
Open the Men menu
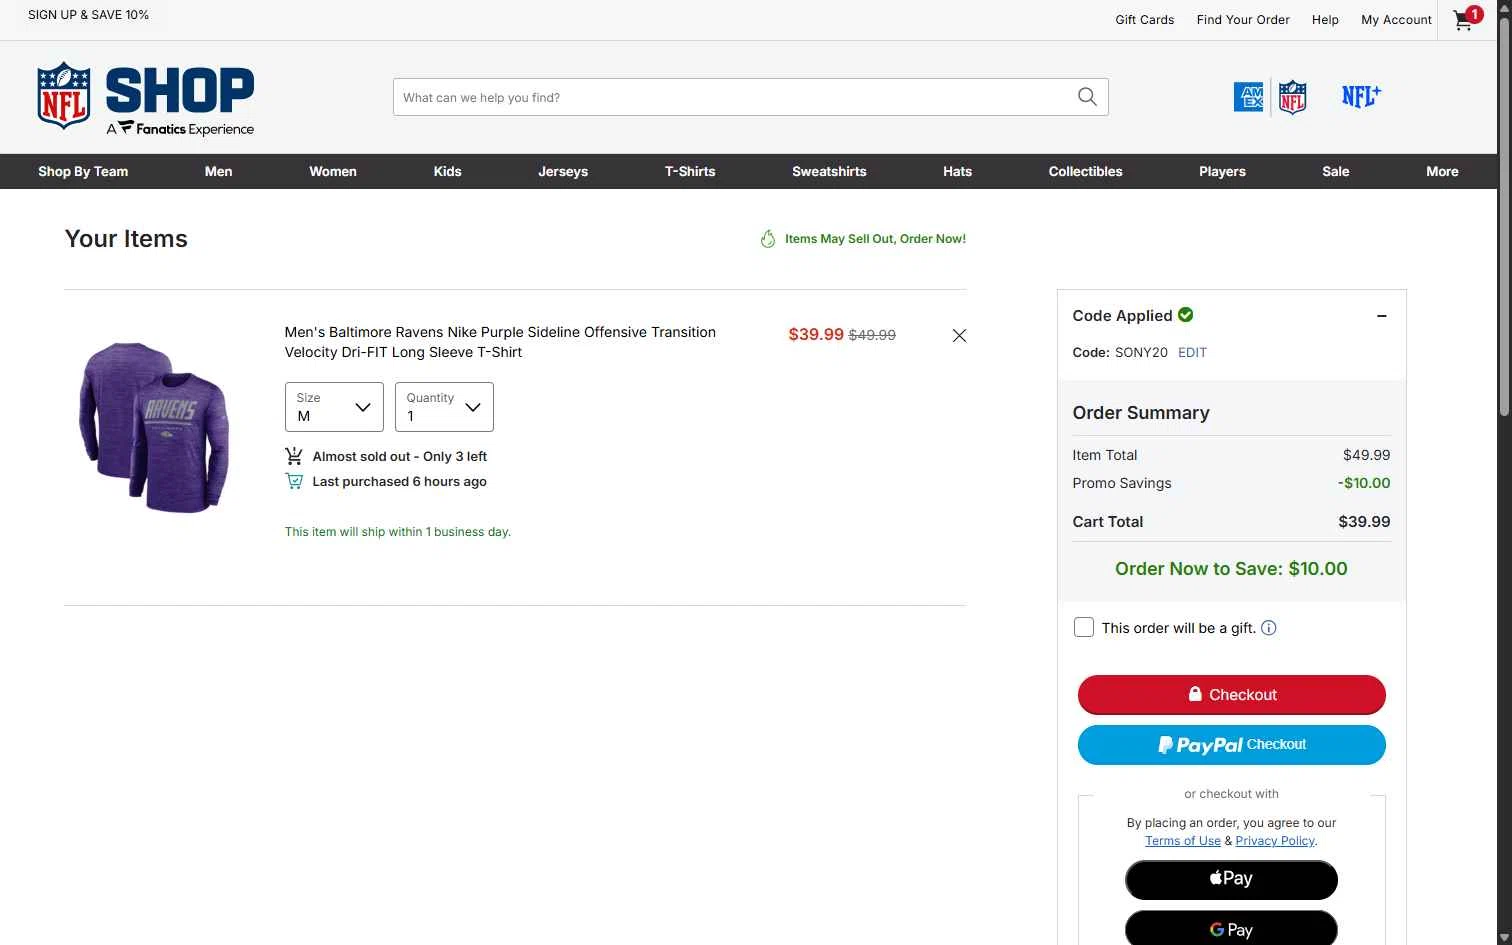pyautogui.click(x=219, y=171)
